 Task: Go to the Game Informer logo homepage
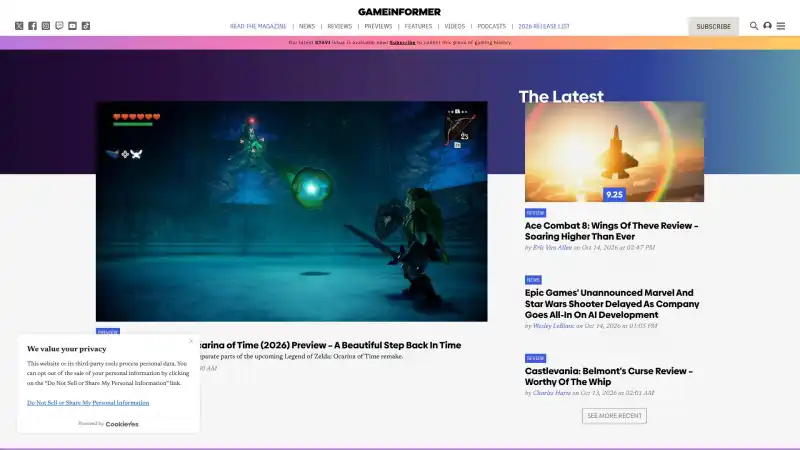click(399, 12)
